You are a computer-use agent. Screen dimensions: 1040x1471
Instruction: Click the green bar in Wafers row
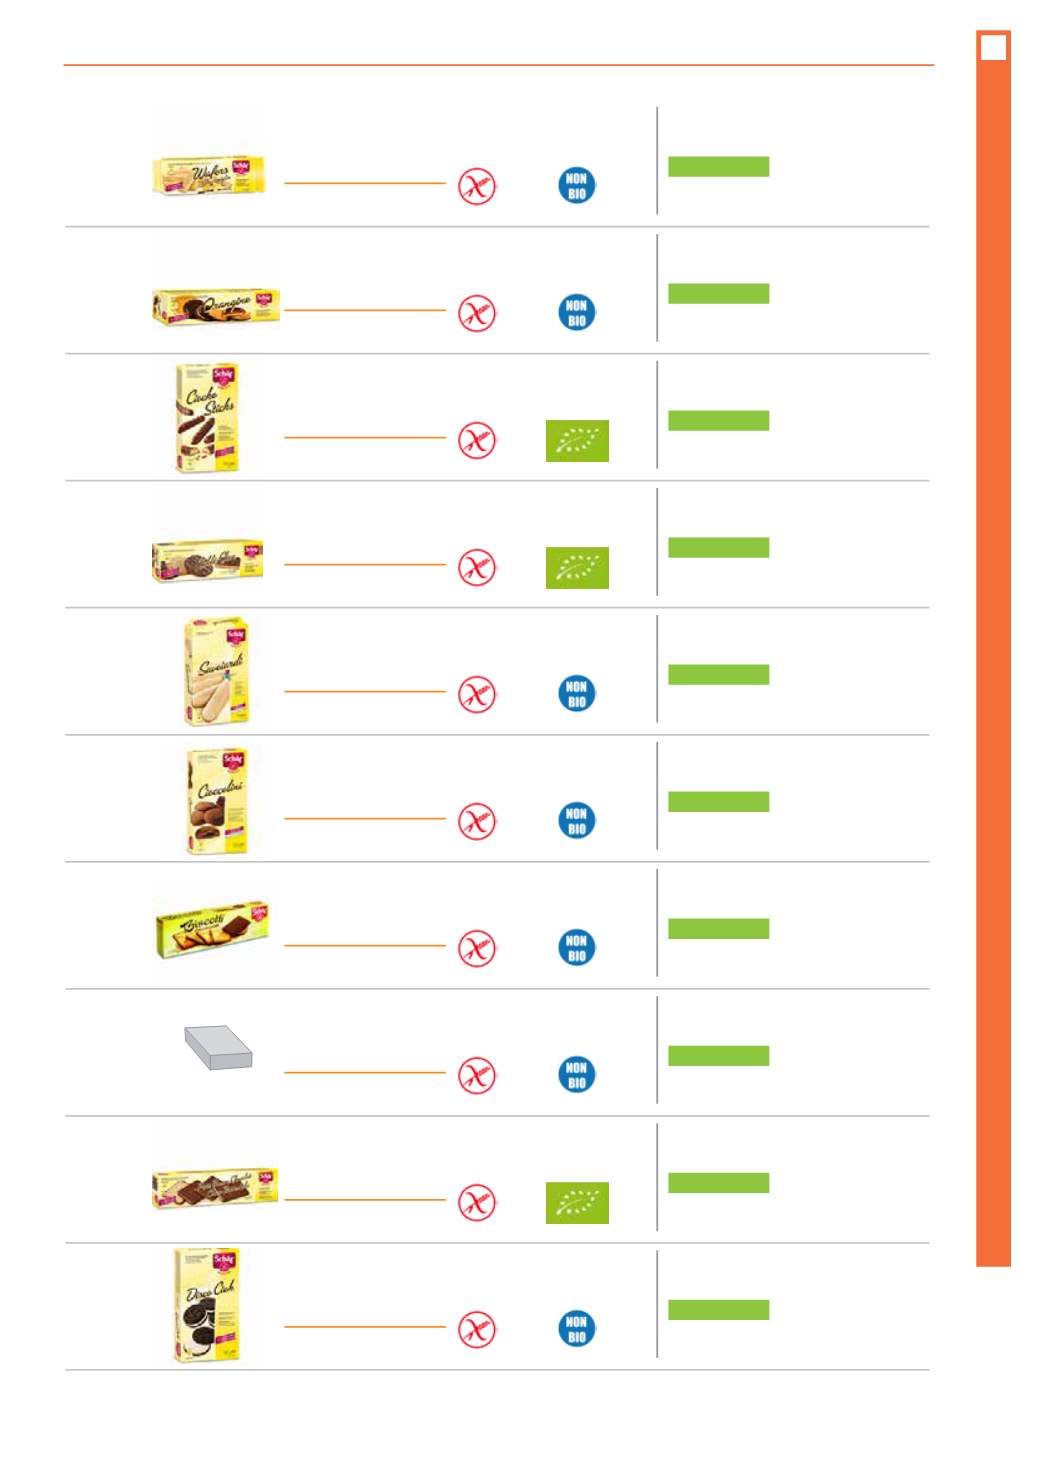click(x=718, y=166)
